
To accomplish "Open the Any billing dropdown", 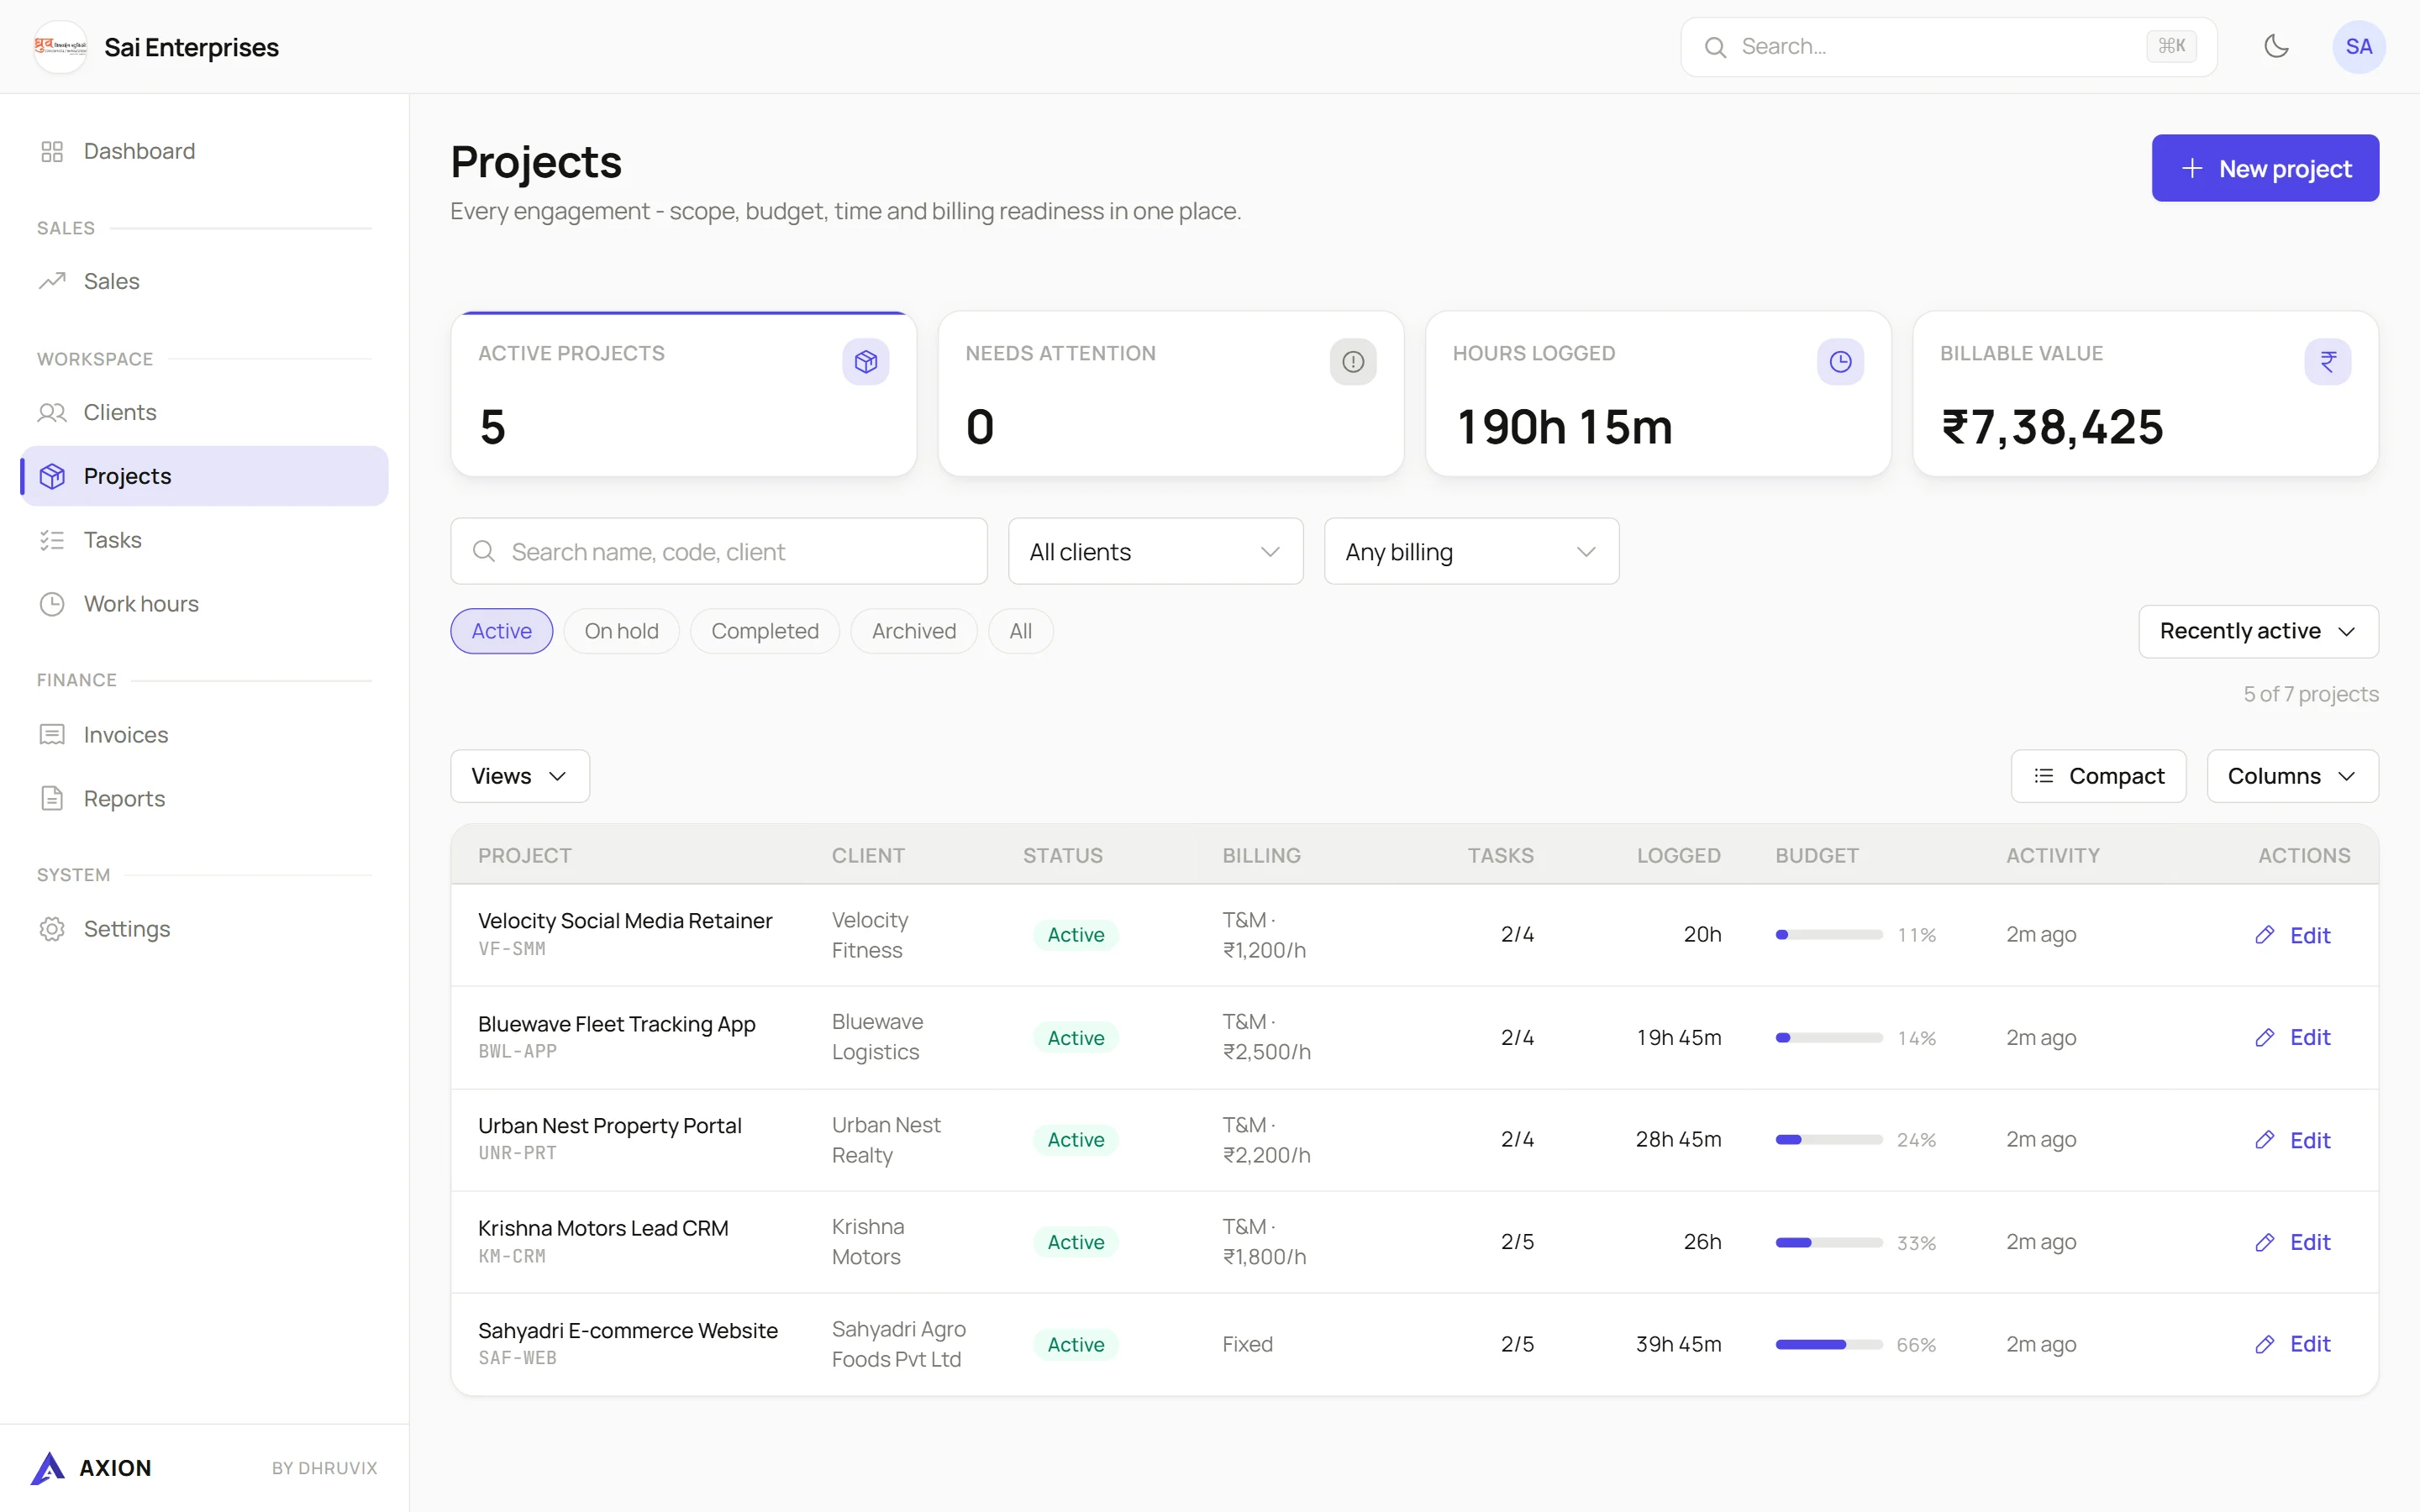I will (x=1471, y=551).
